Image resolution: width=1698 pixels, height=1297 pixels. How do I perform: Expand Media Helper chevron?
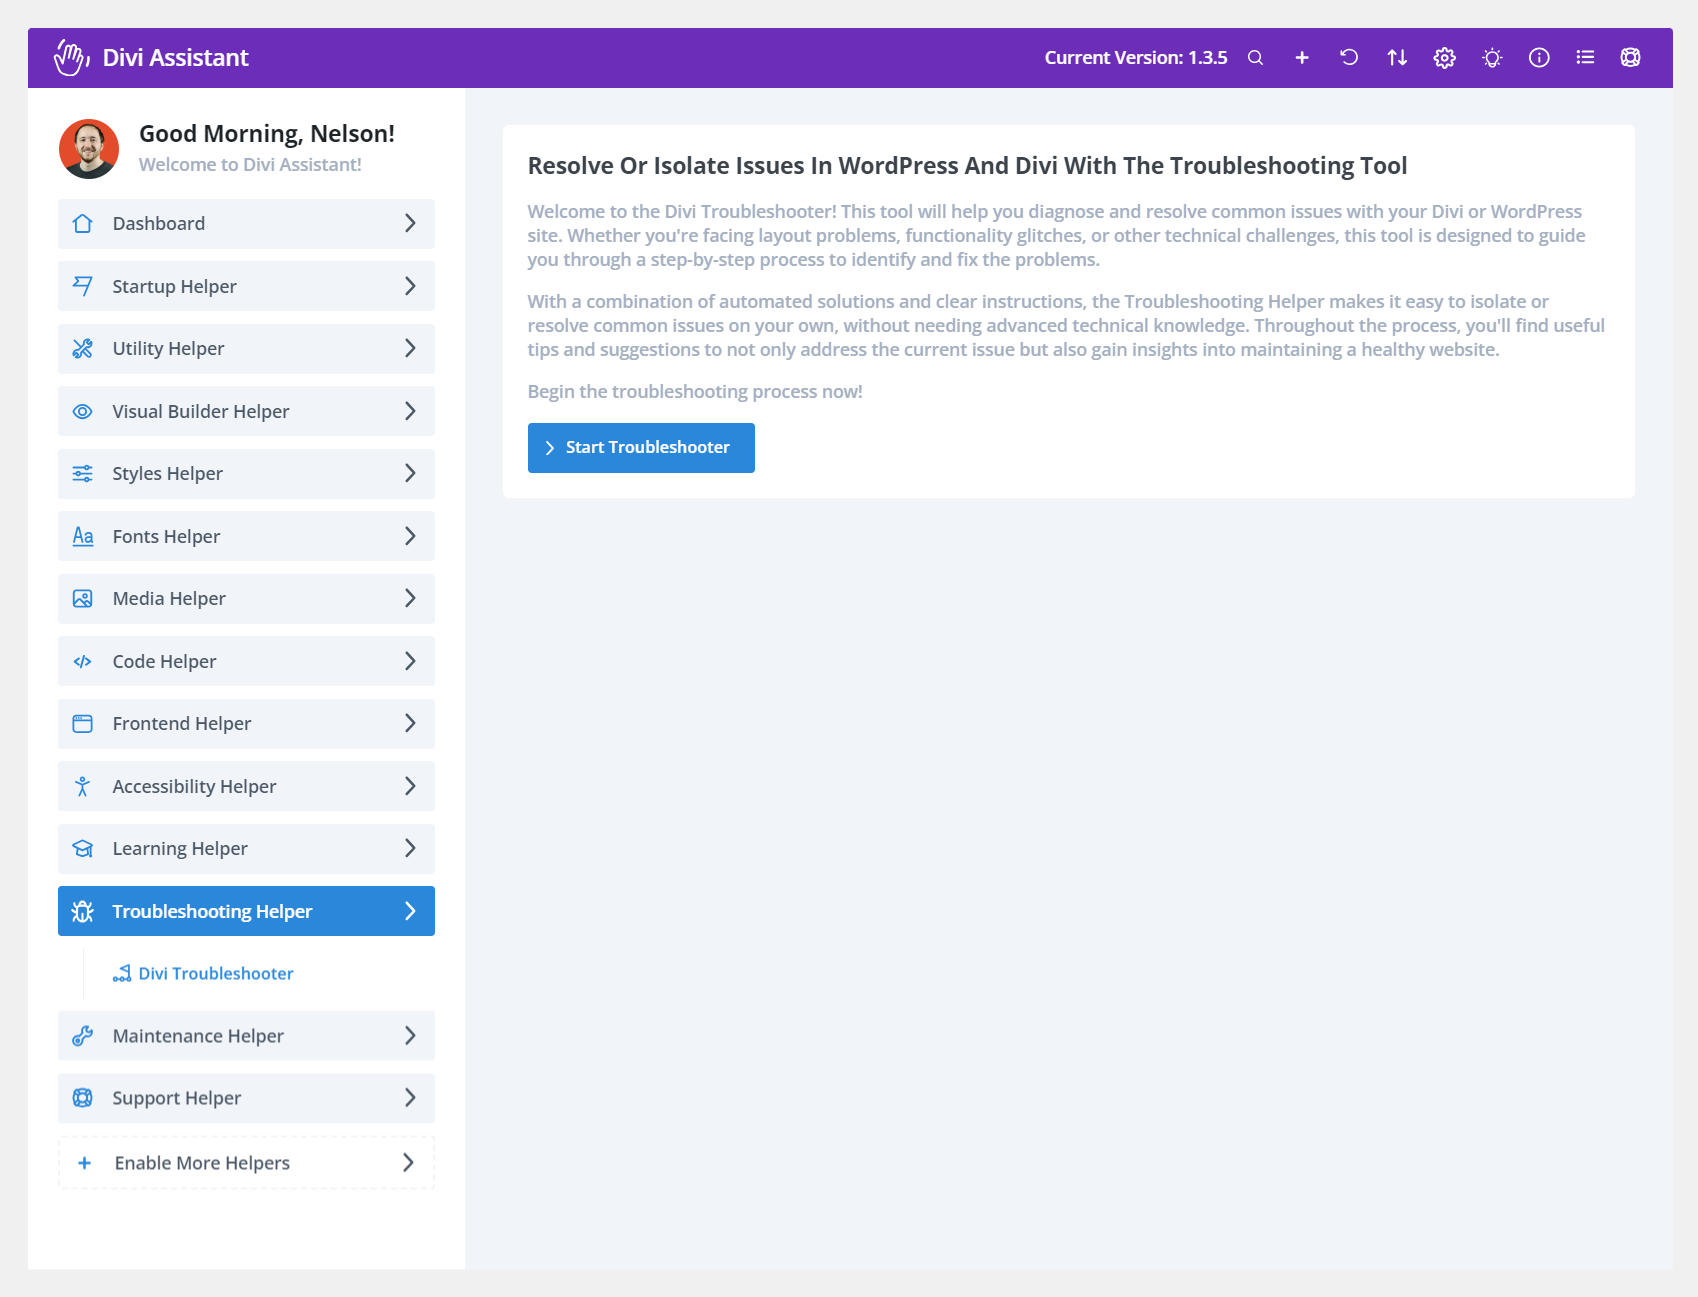(x=410, y=599)
